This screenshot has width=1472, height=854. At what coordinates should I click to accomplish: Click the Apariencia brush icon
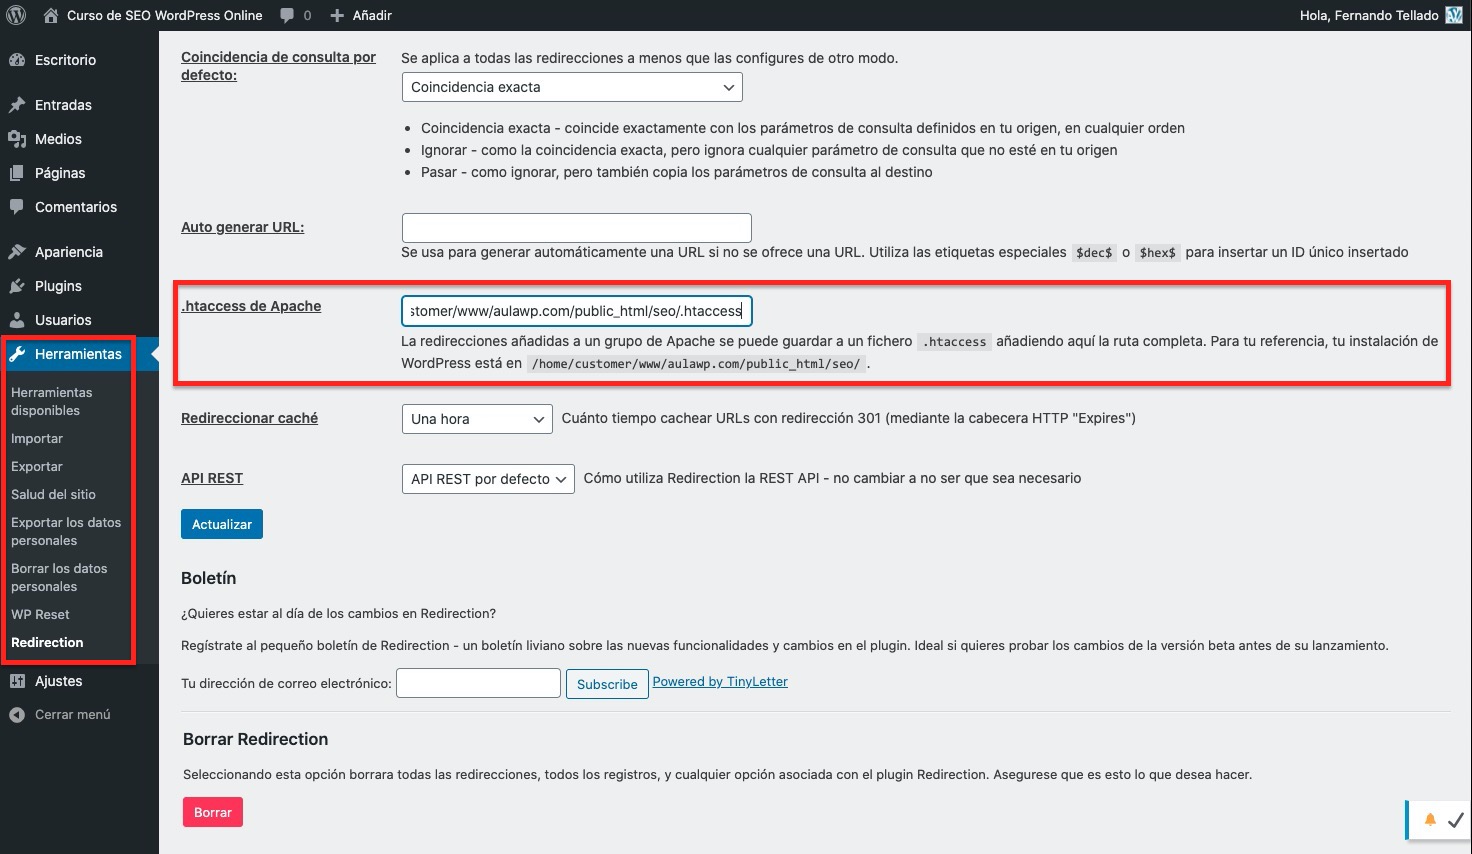tap(17, 252)
